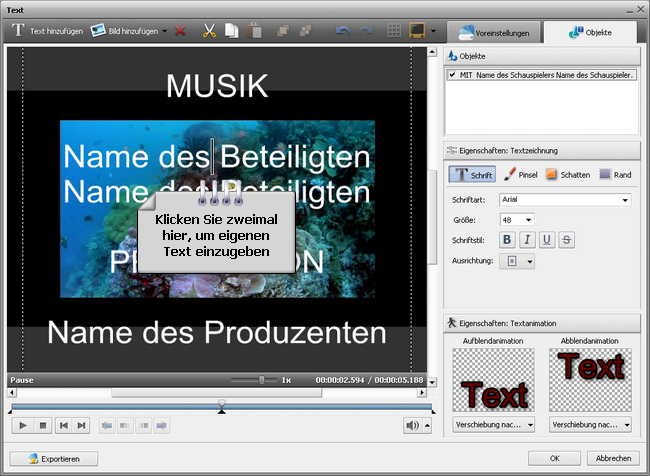Screen dimensions: 650x476
Task: Click the Aufblendanimation preview thumbnail
Action: pos(493,380)
